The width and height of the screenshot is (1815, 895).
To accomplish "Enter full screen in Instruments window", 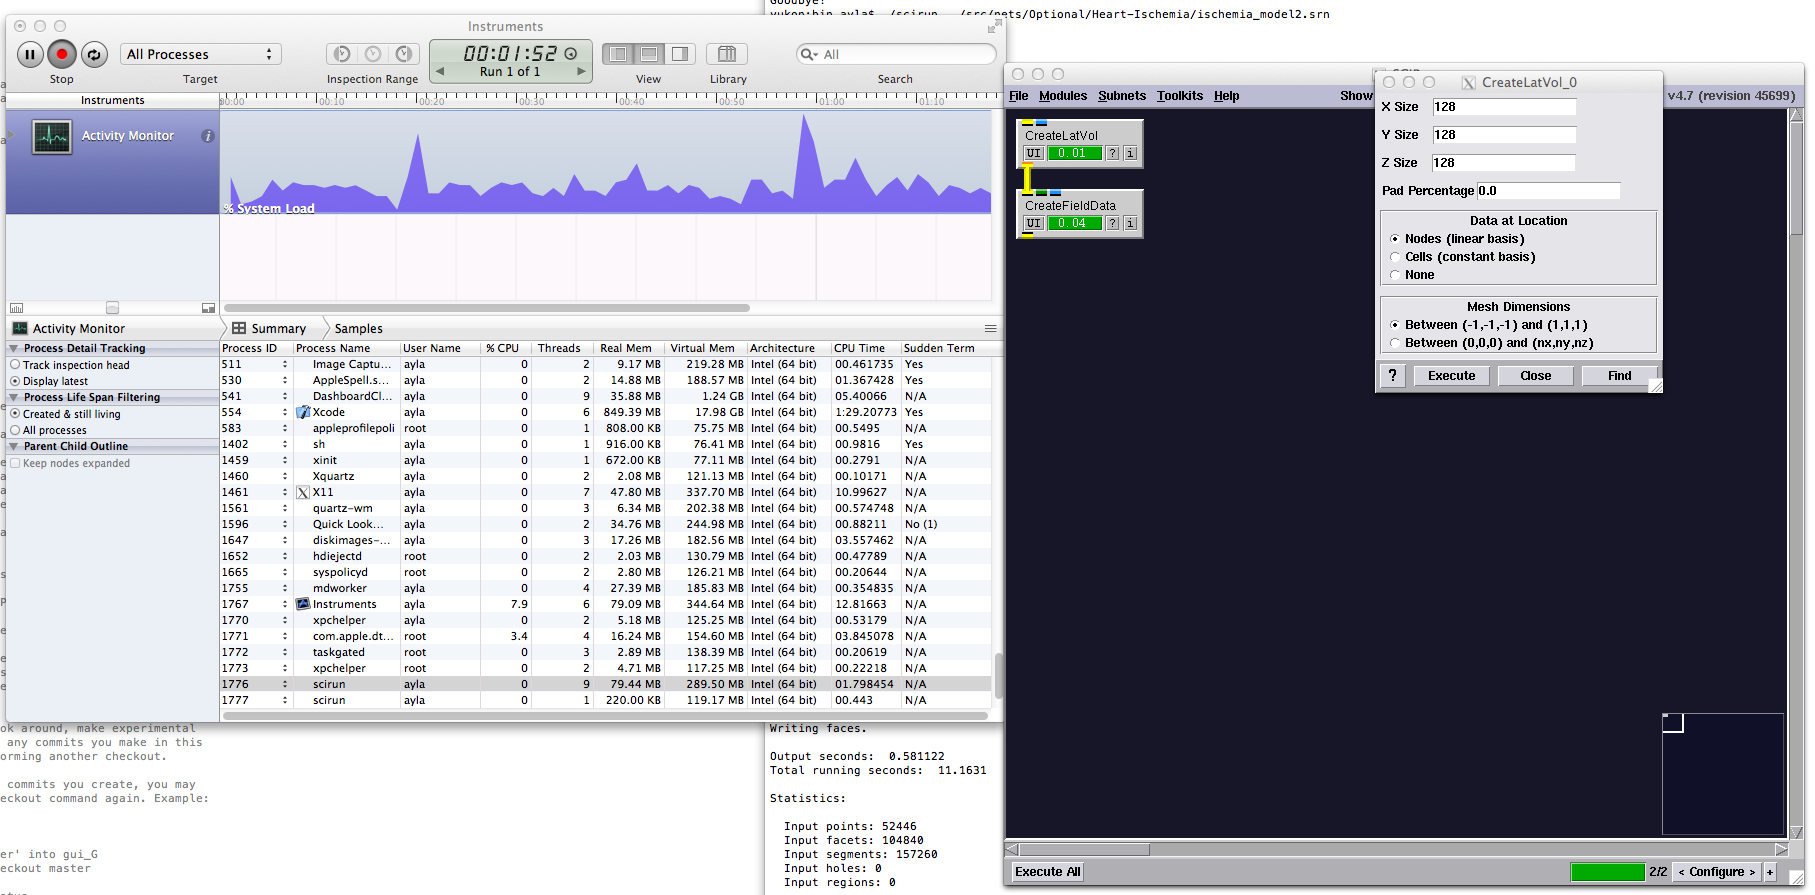I will point(994,27).
